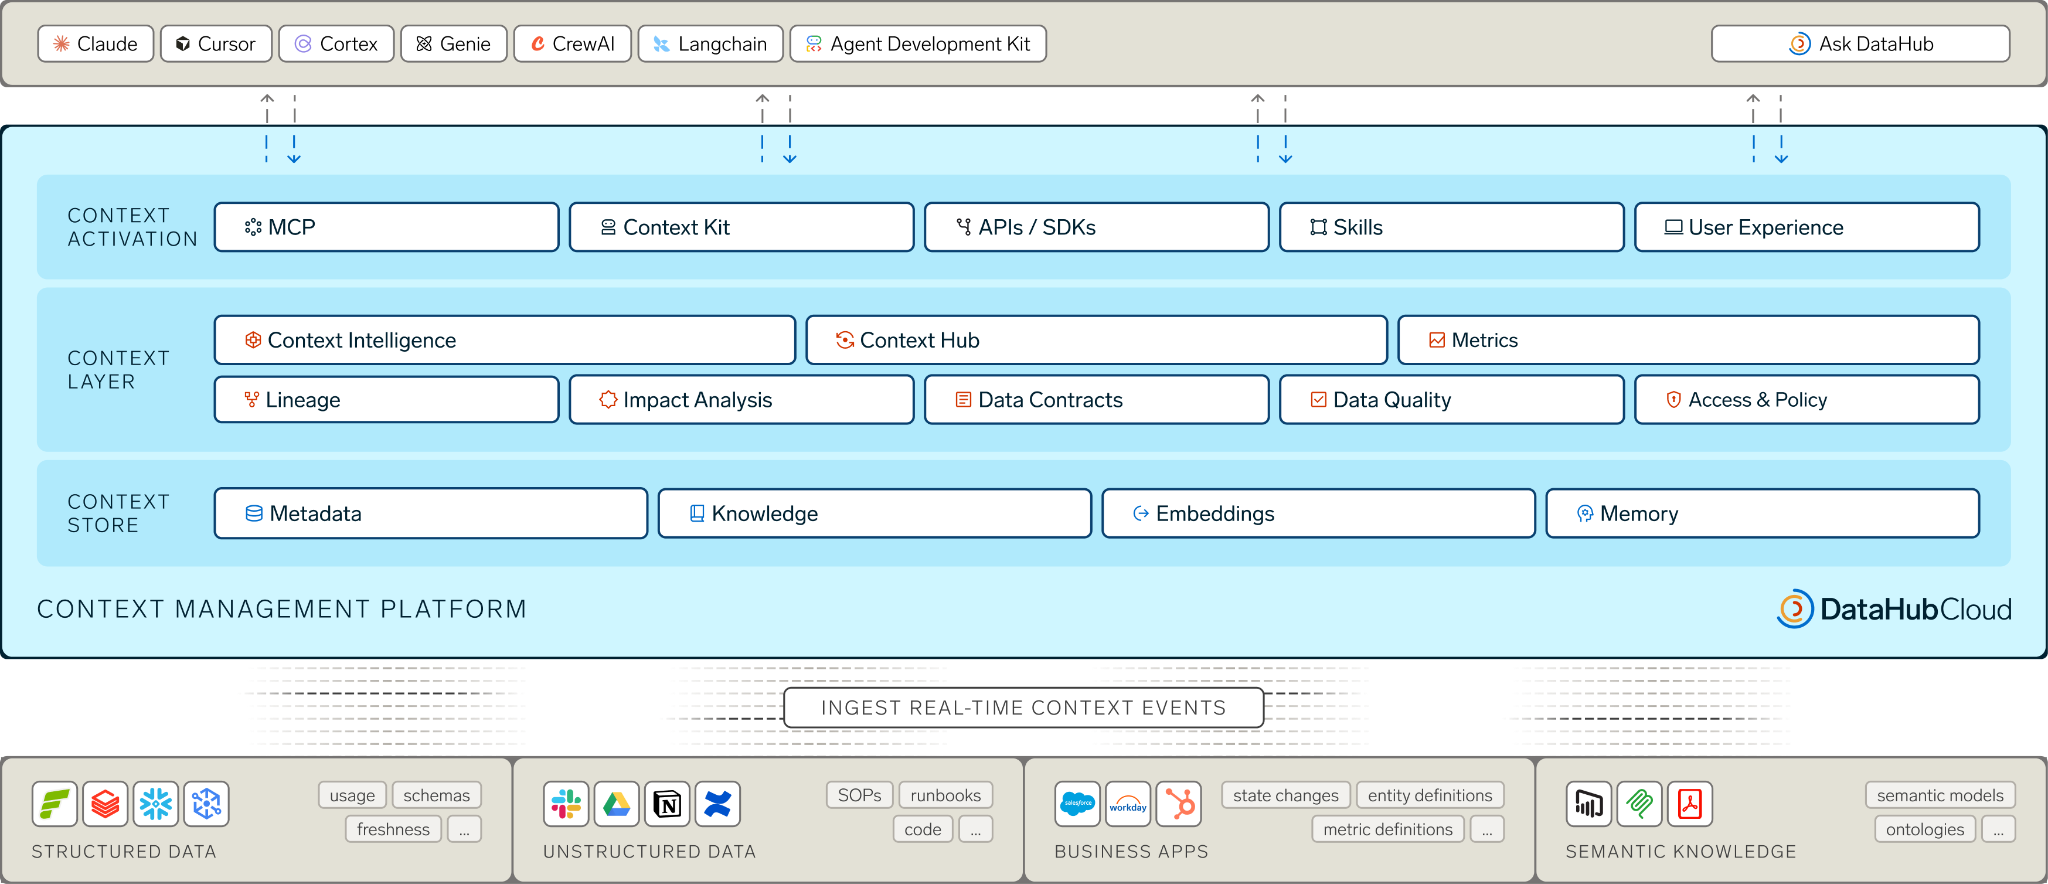Open the Power BI logo tile
2048x884 pixels.
(x=1589, y=804)
